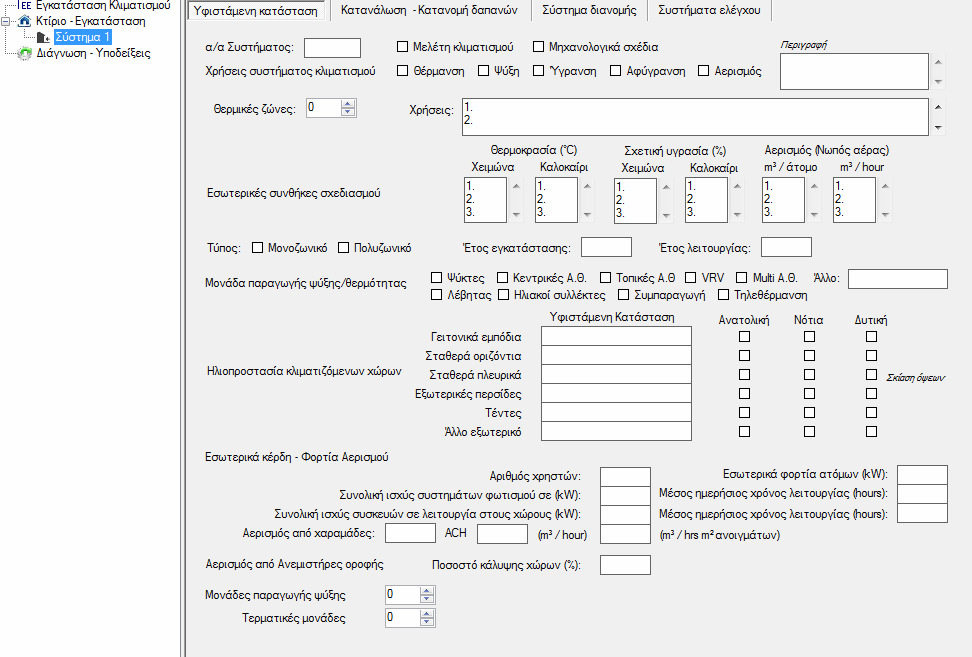Click the Χρήσεις list text area
972x657 pixels.
tap(695, 117)
